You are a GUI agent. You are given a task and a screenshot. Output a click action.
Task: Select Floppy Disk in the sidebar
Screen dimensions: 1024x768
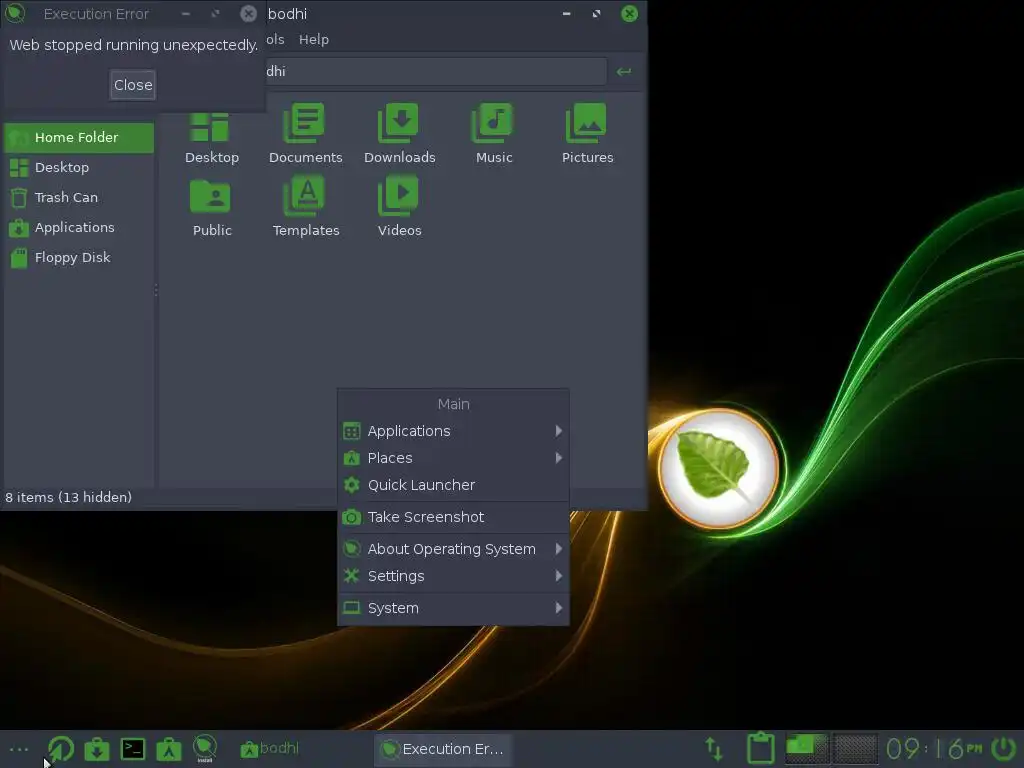point(79,257)
